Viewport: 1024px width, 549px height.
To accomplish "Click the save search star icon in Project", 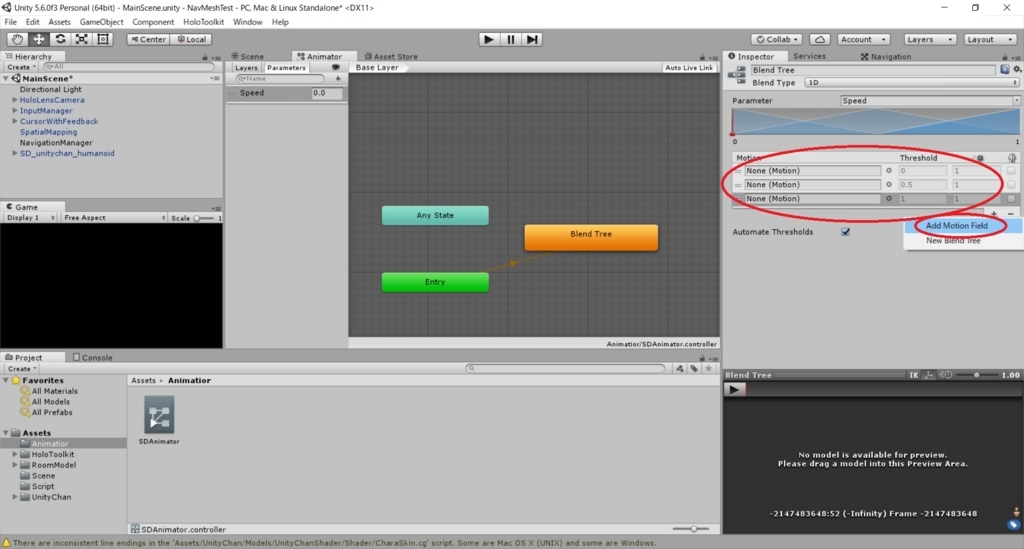I will tap(709, 368).
